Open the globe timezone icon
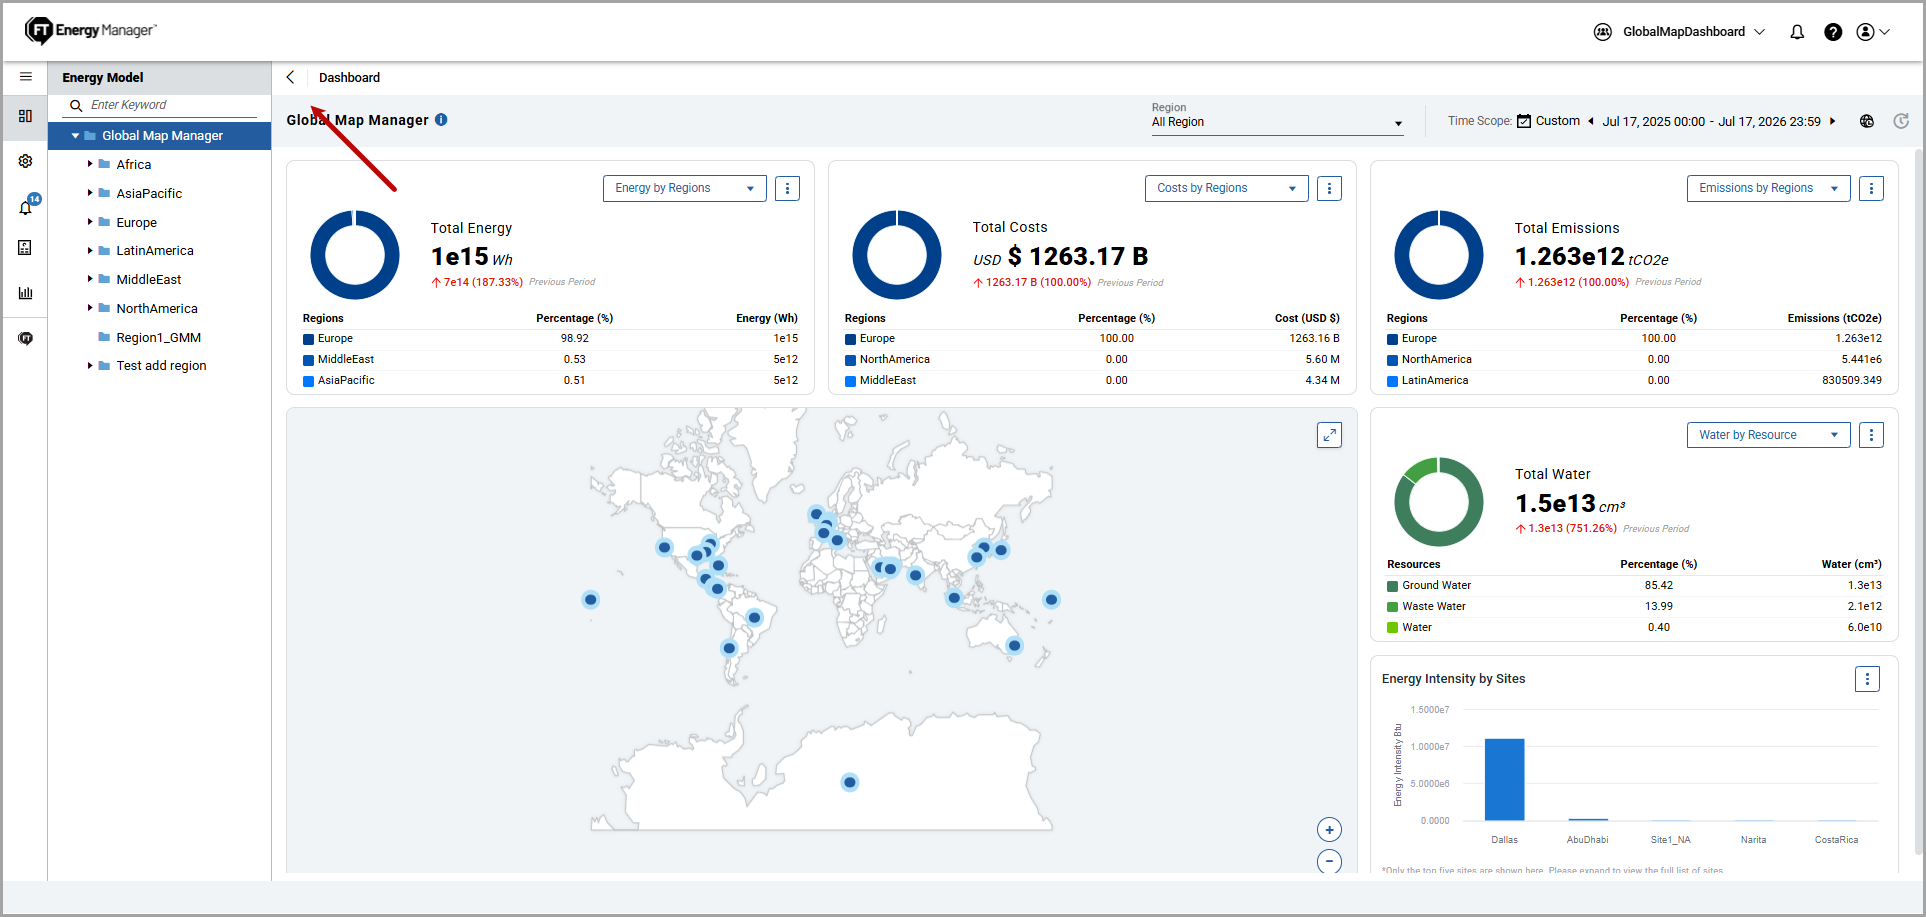Viewport: 1926px width, 917px height. pyautogui.click(x=1867, y=121)
